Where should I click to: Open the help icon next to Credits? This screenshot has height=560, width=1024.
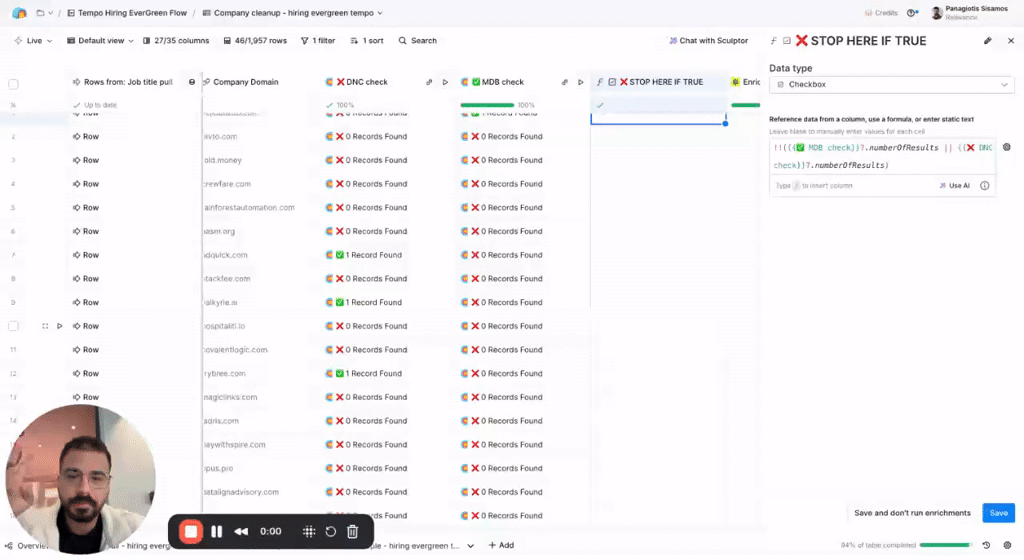[912, 13]
